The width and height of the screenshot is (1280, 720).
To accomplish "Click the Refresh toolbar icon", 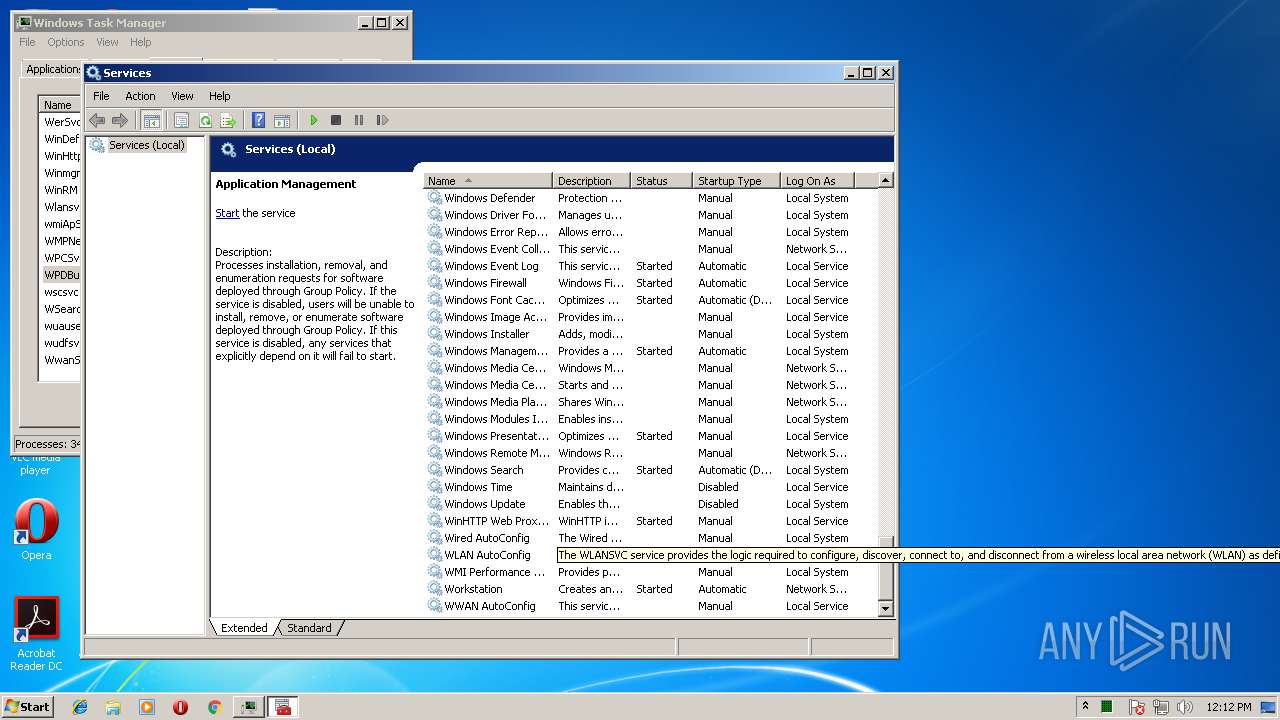I will (x=205, y=120).
